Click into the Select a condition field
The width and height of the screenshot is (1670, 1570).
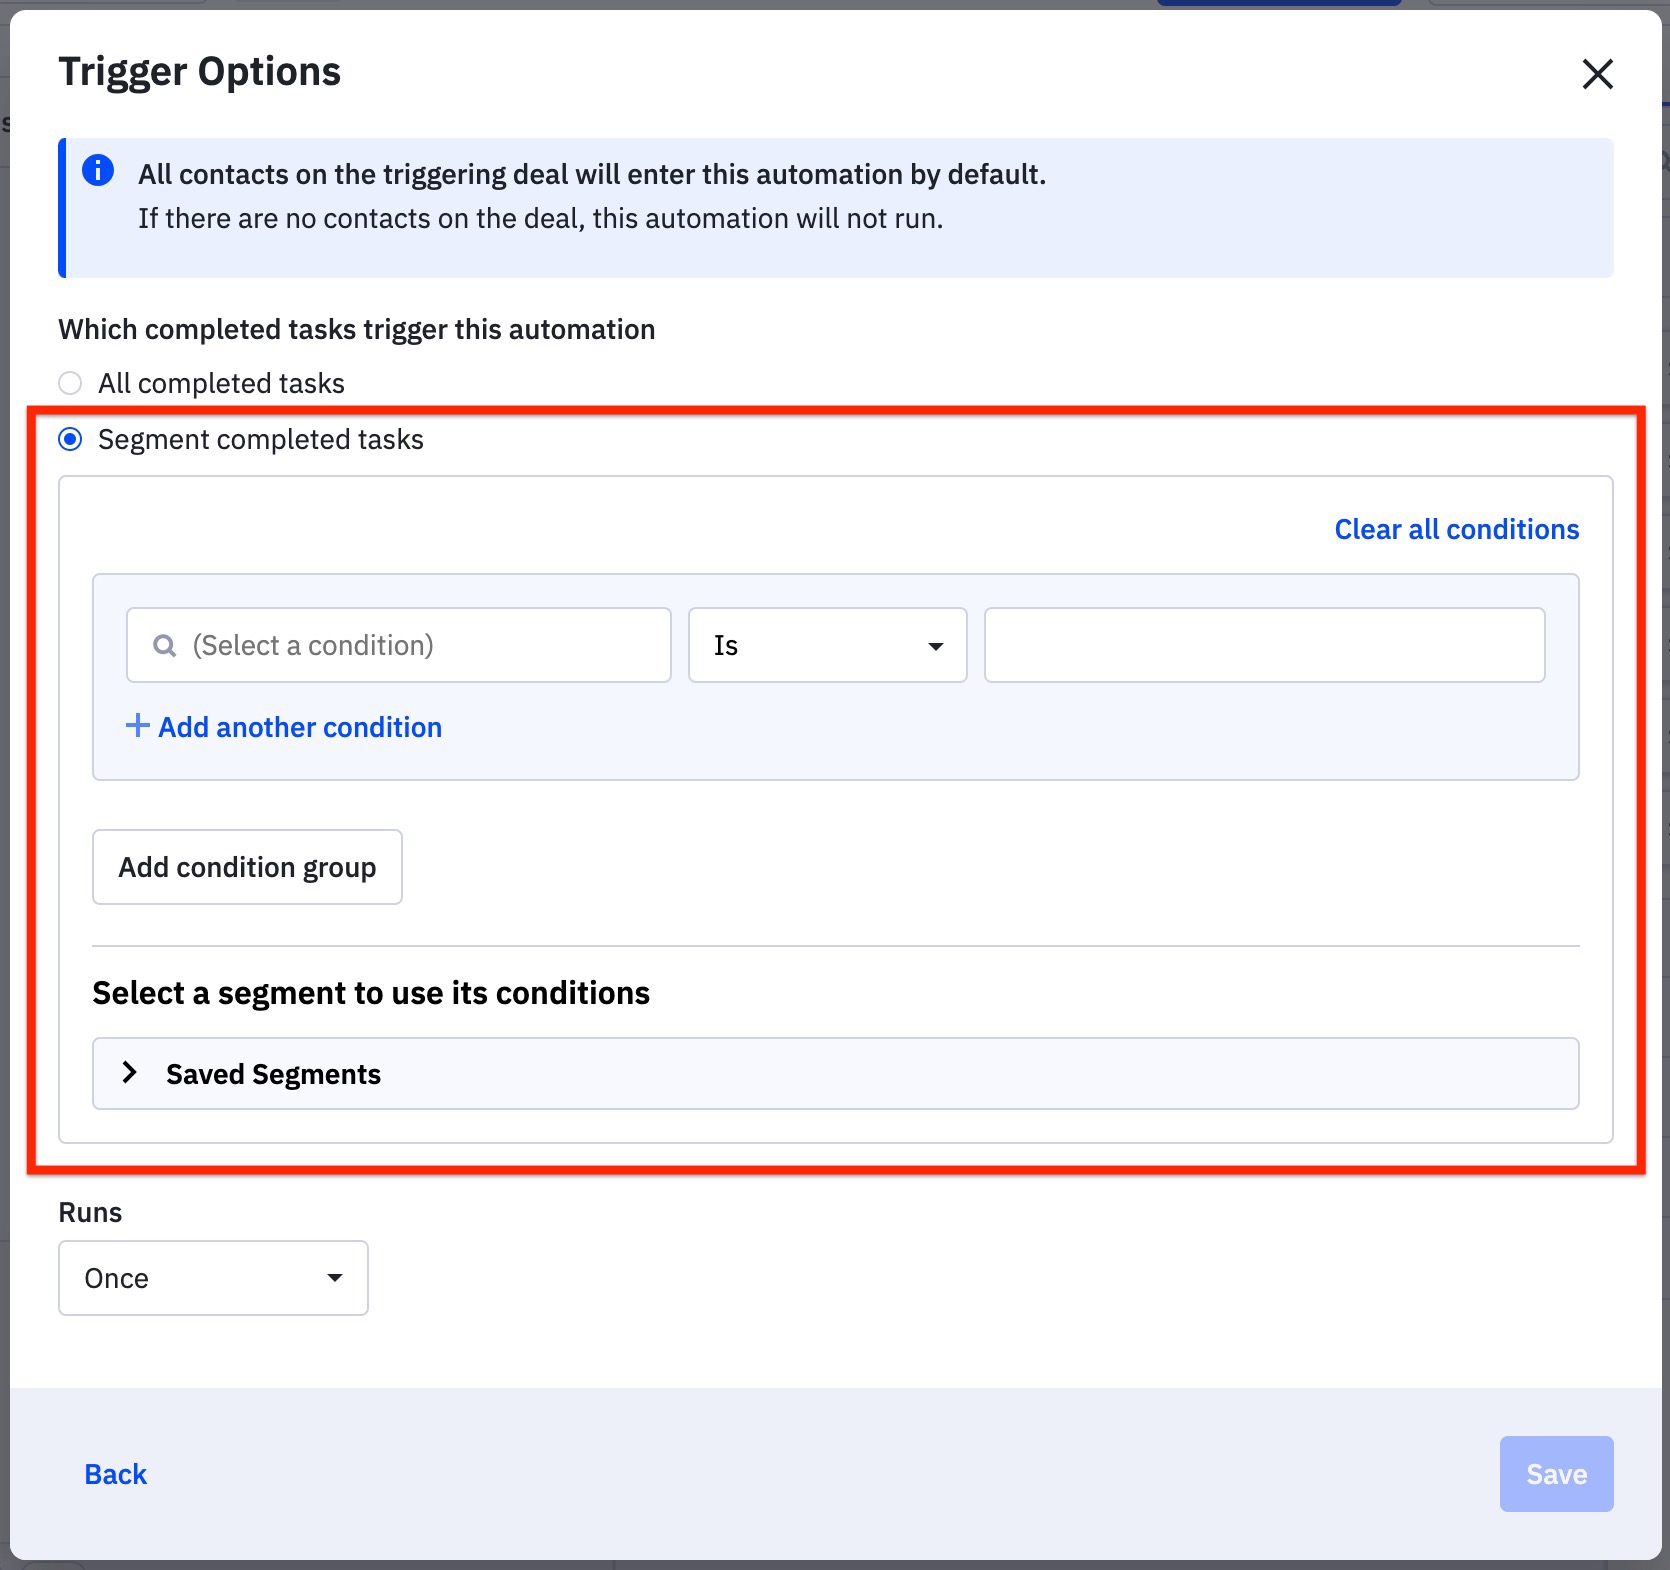[x=398, y=645]
